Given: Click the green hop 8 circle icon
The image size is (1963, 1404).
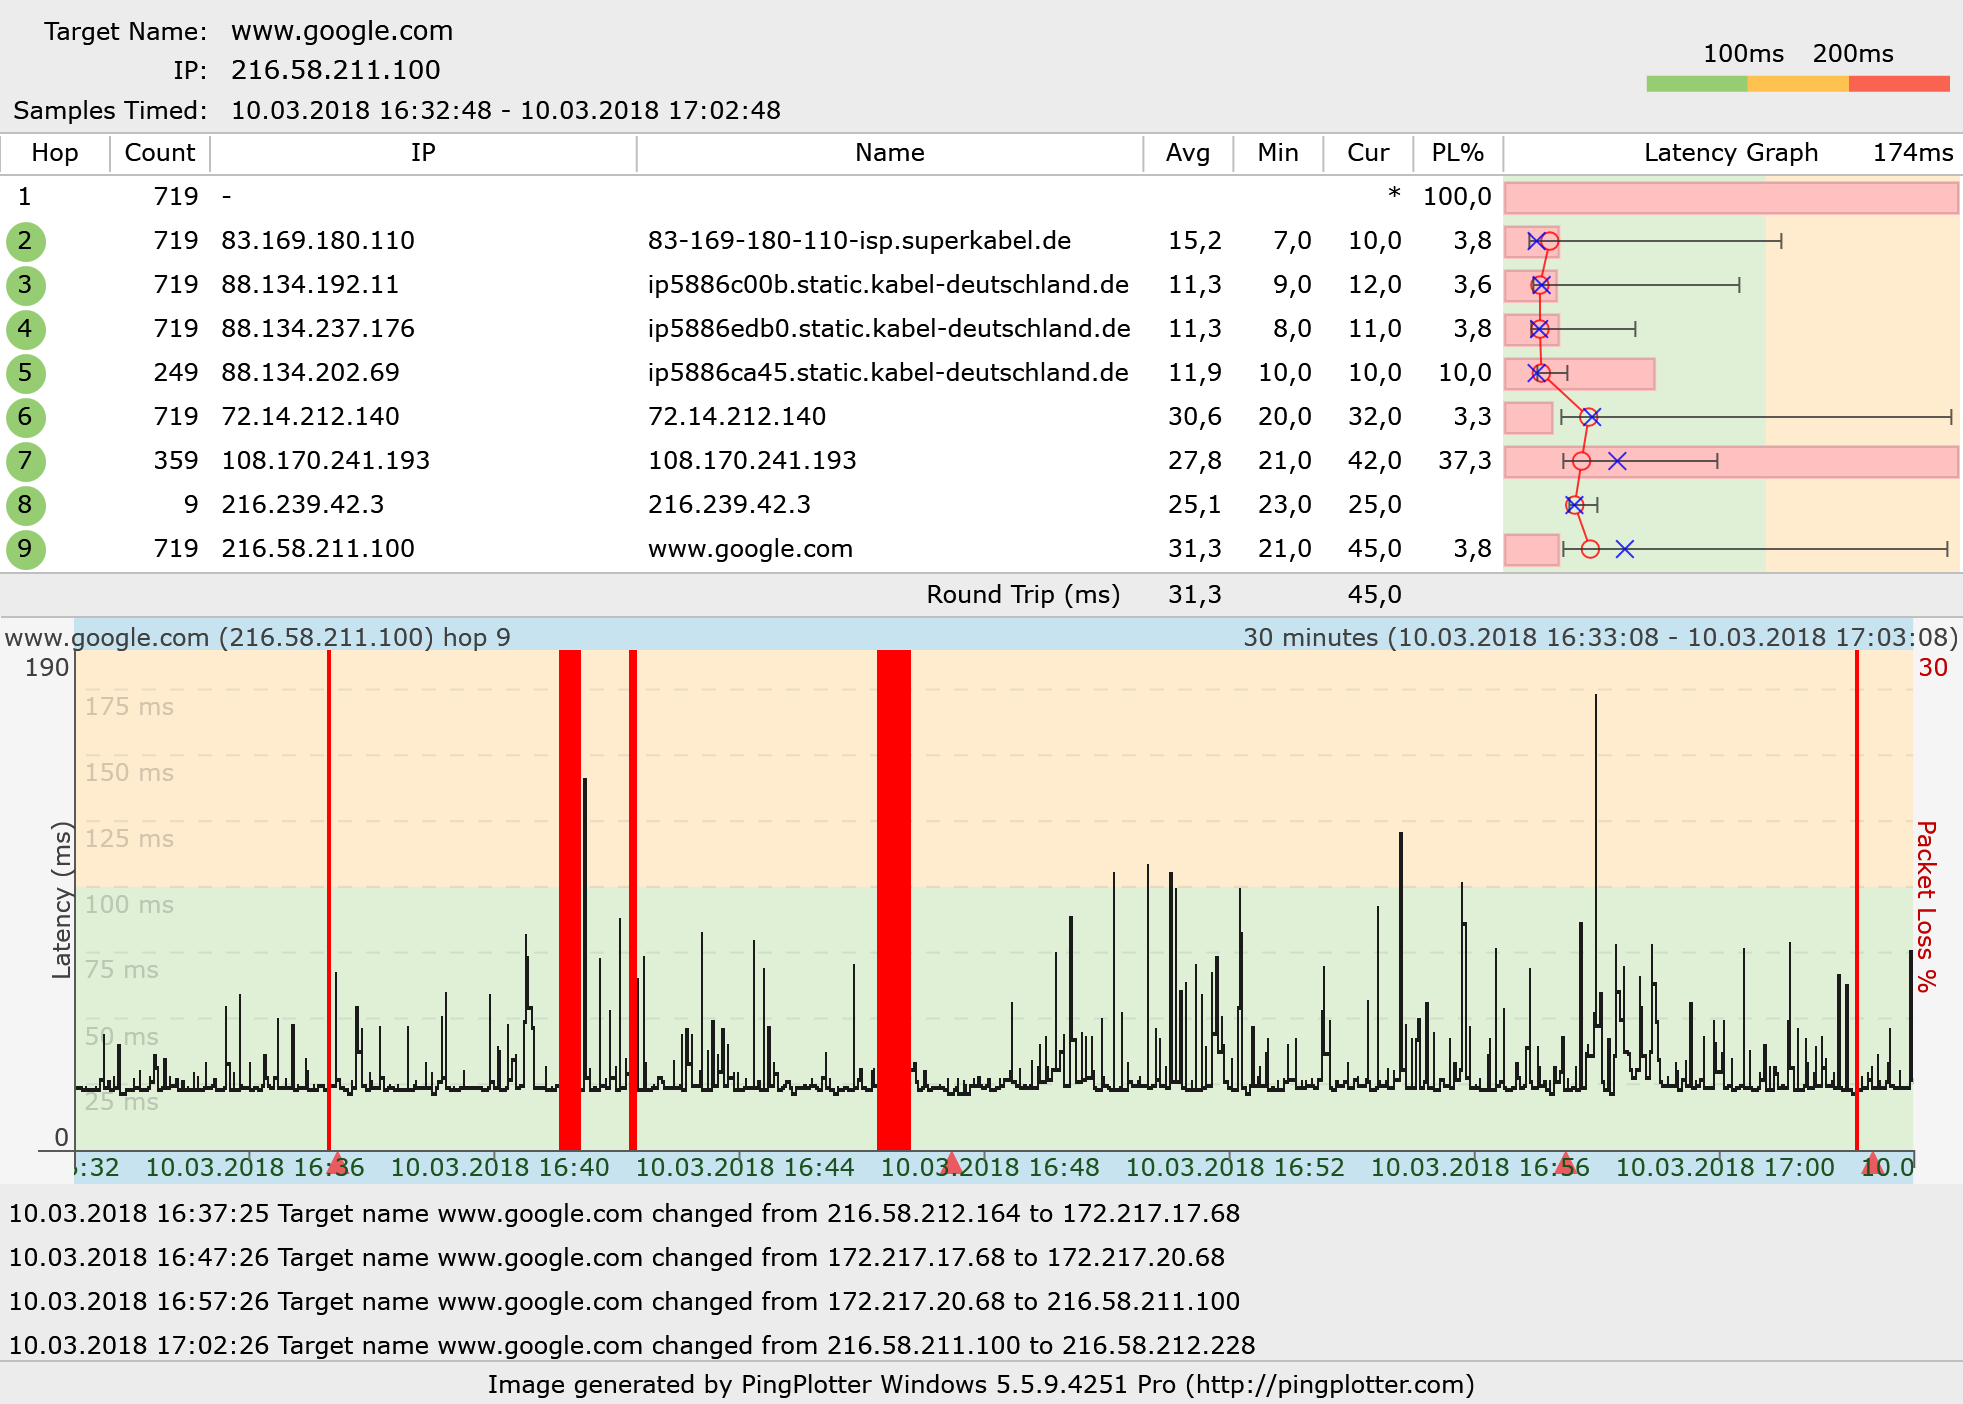Looking at the screenshot, I should 25,505.
